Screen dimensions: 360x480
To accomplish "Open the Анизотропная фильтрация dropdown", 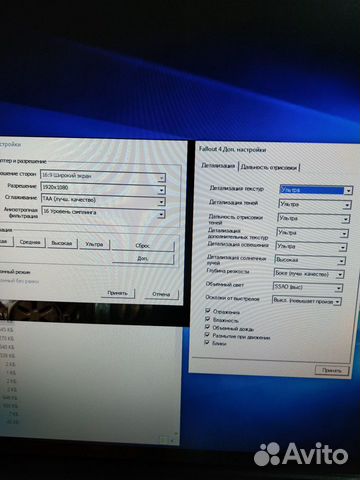I will [103, 212].
